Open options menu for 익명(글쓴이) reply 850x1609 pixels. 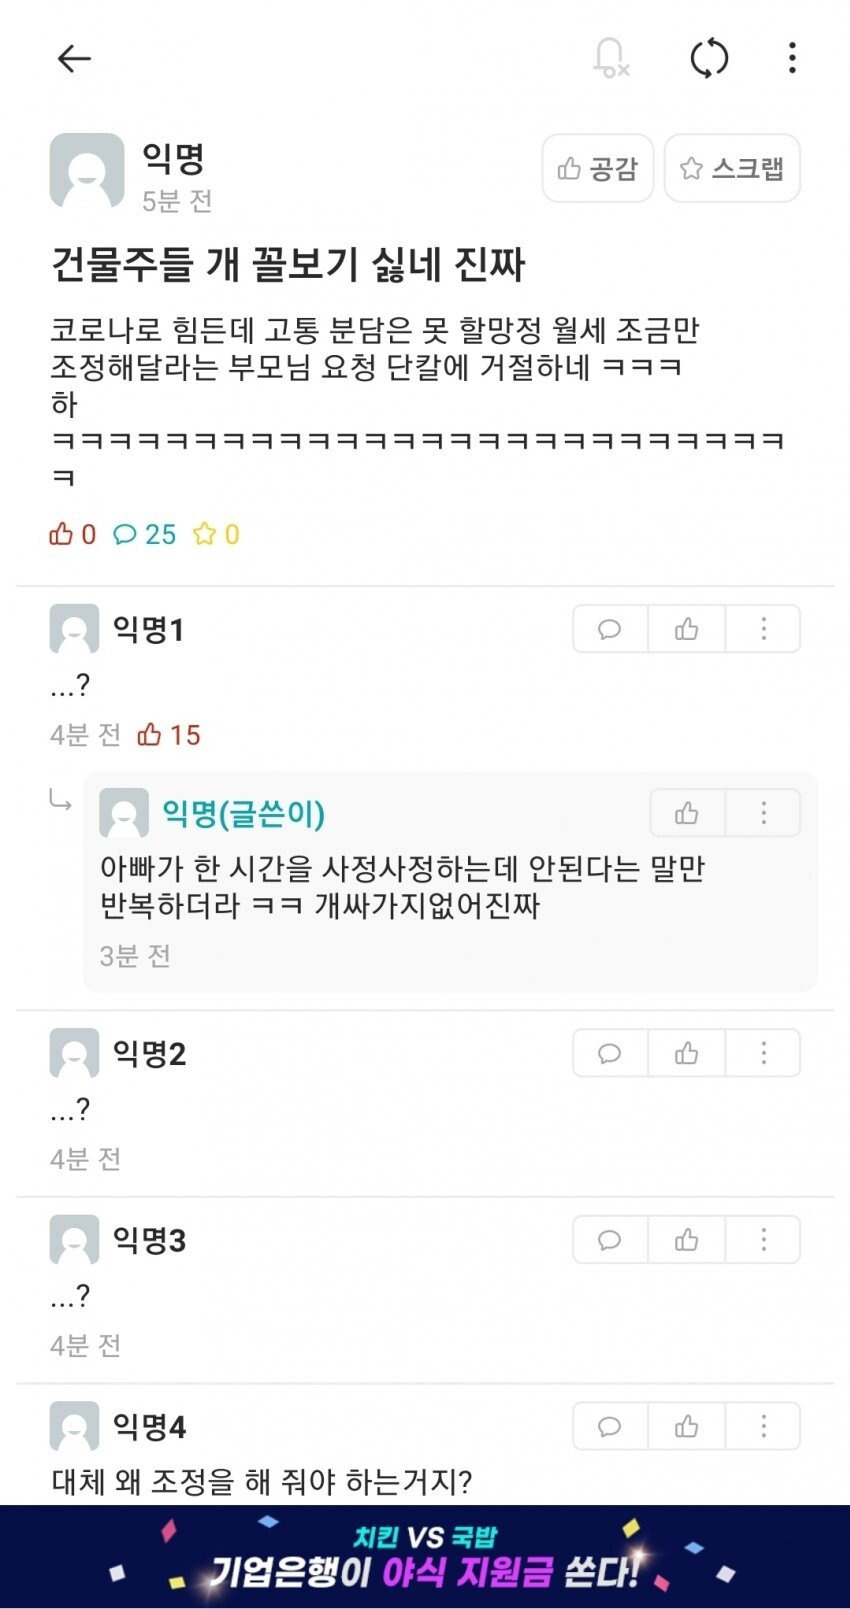coord(763,813)
